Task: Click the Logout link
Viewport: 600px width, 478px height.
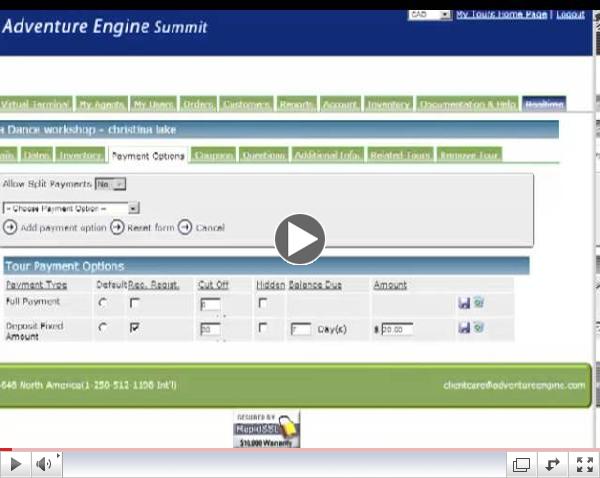Action: [x=571, y=15]
